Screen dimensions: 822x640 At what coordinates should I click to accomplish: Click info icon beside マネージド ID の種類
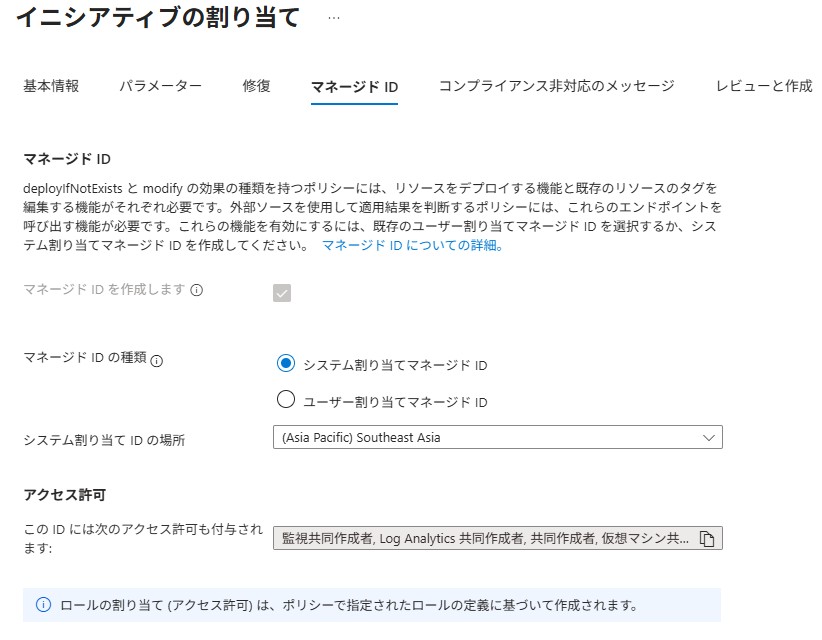point(157,361)
